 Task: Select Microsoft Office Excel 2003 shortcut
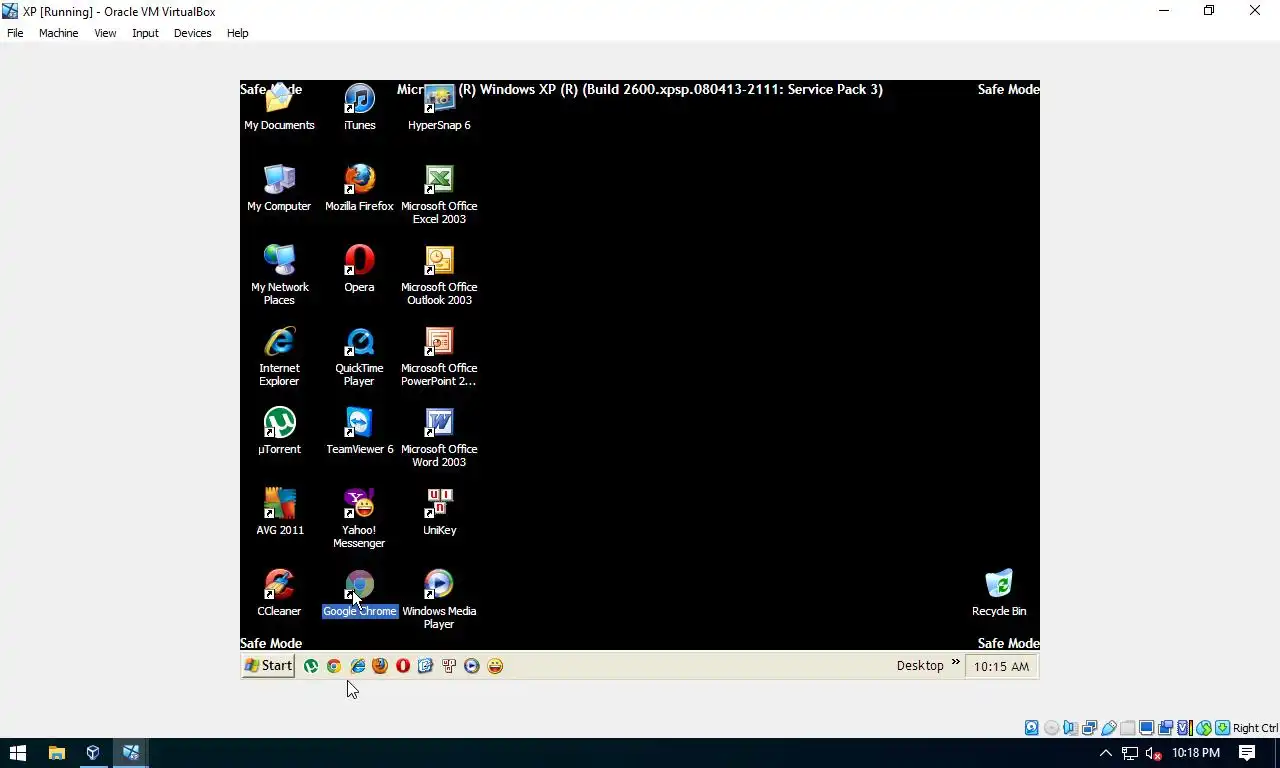[439, 194]
